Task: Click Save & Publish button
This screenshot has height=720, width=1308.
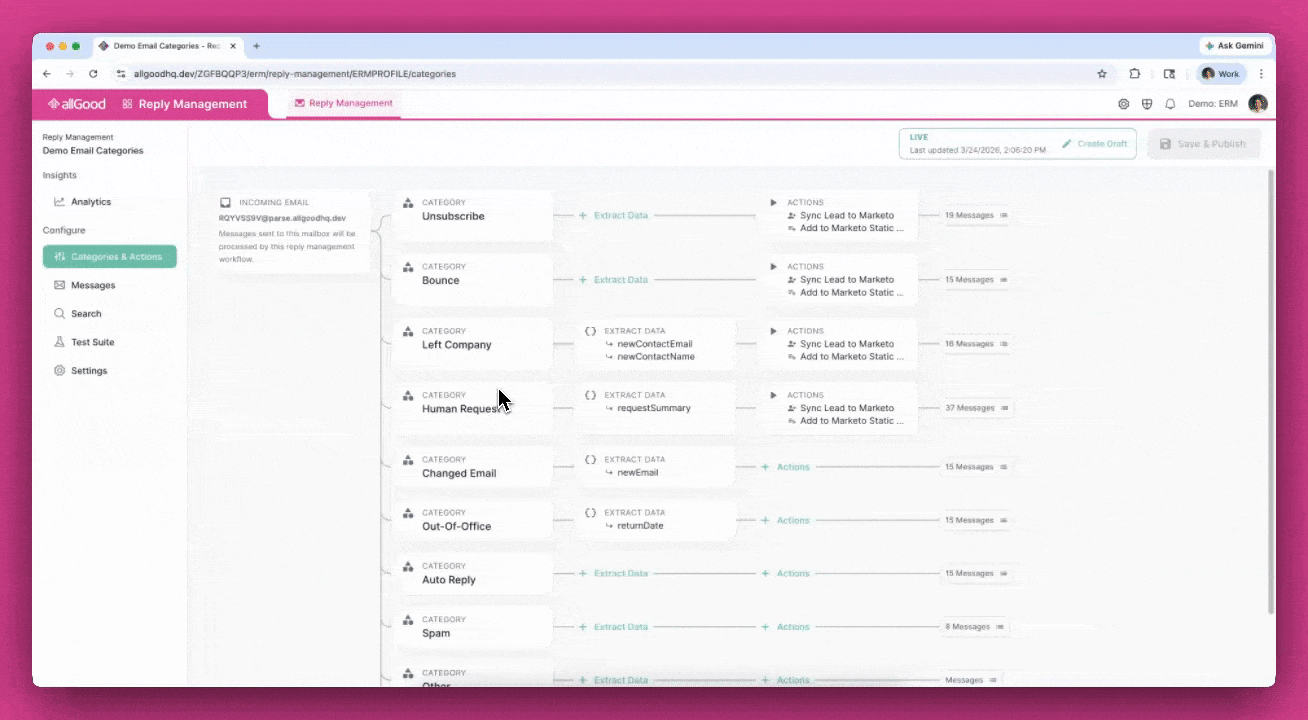Action: pos(1204,144)
